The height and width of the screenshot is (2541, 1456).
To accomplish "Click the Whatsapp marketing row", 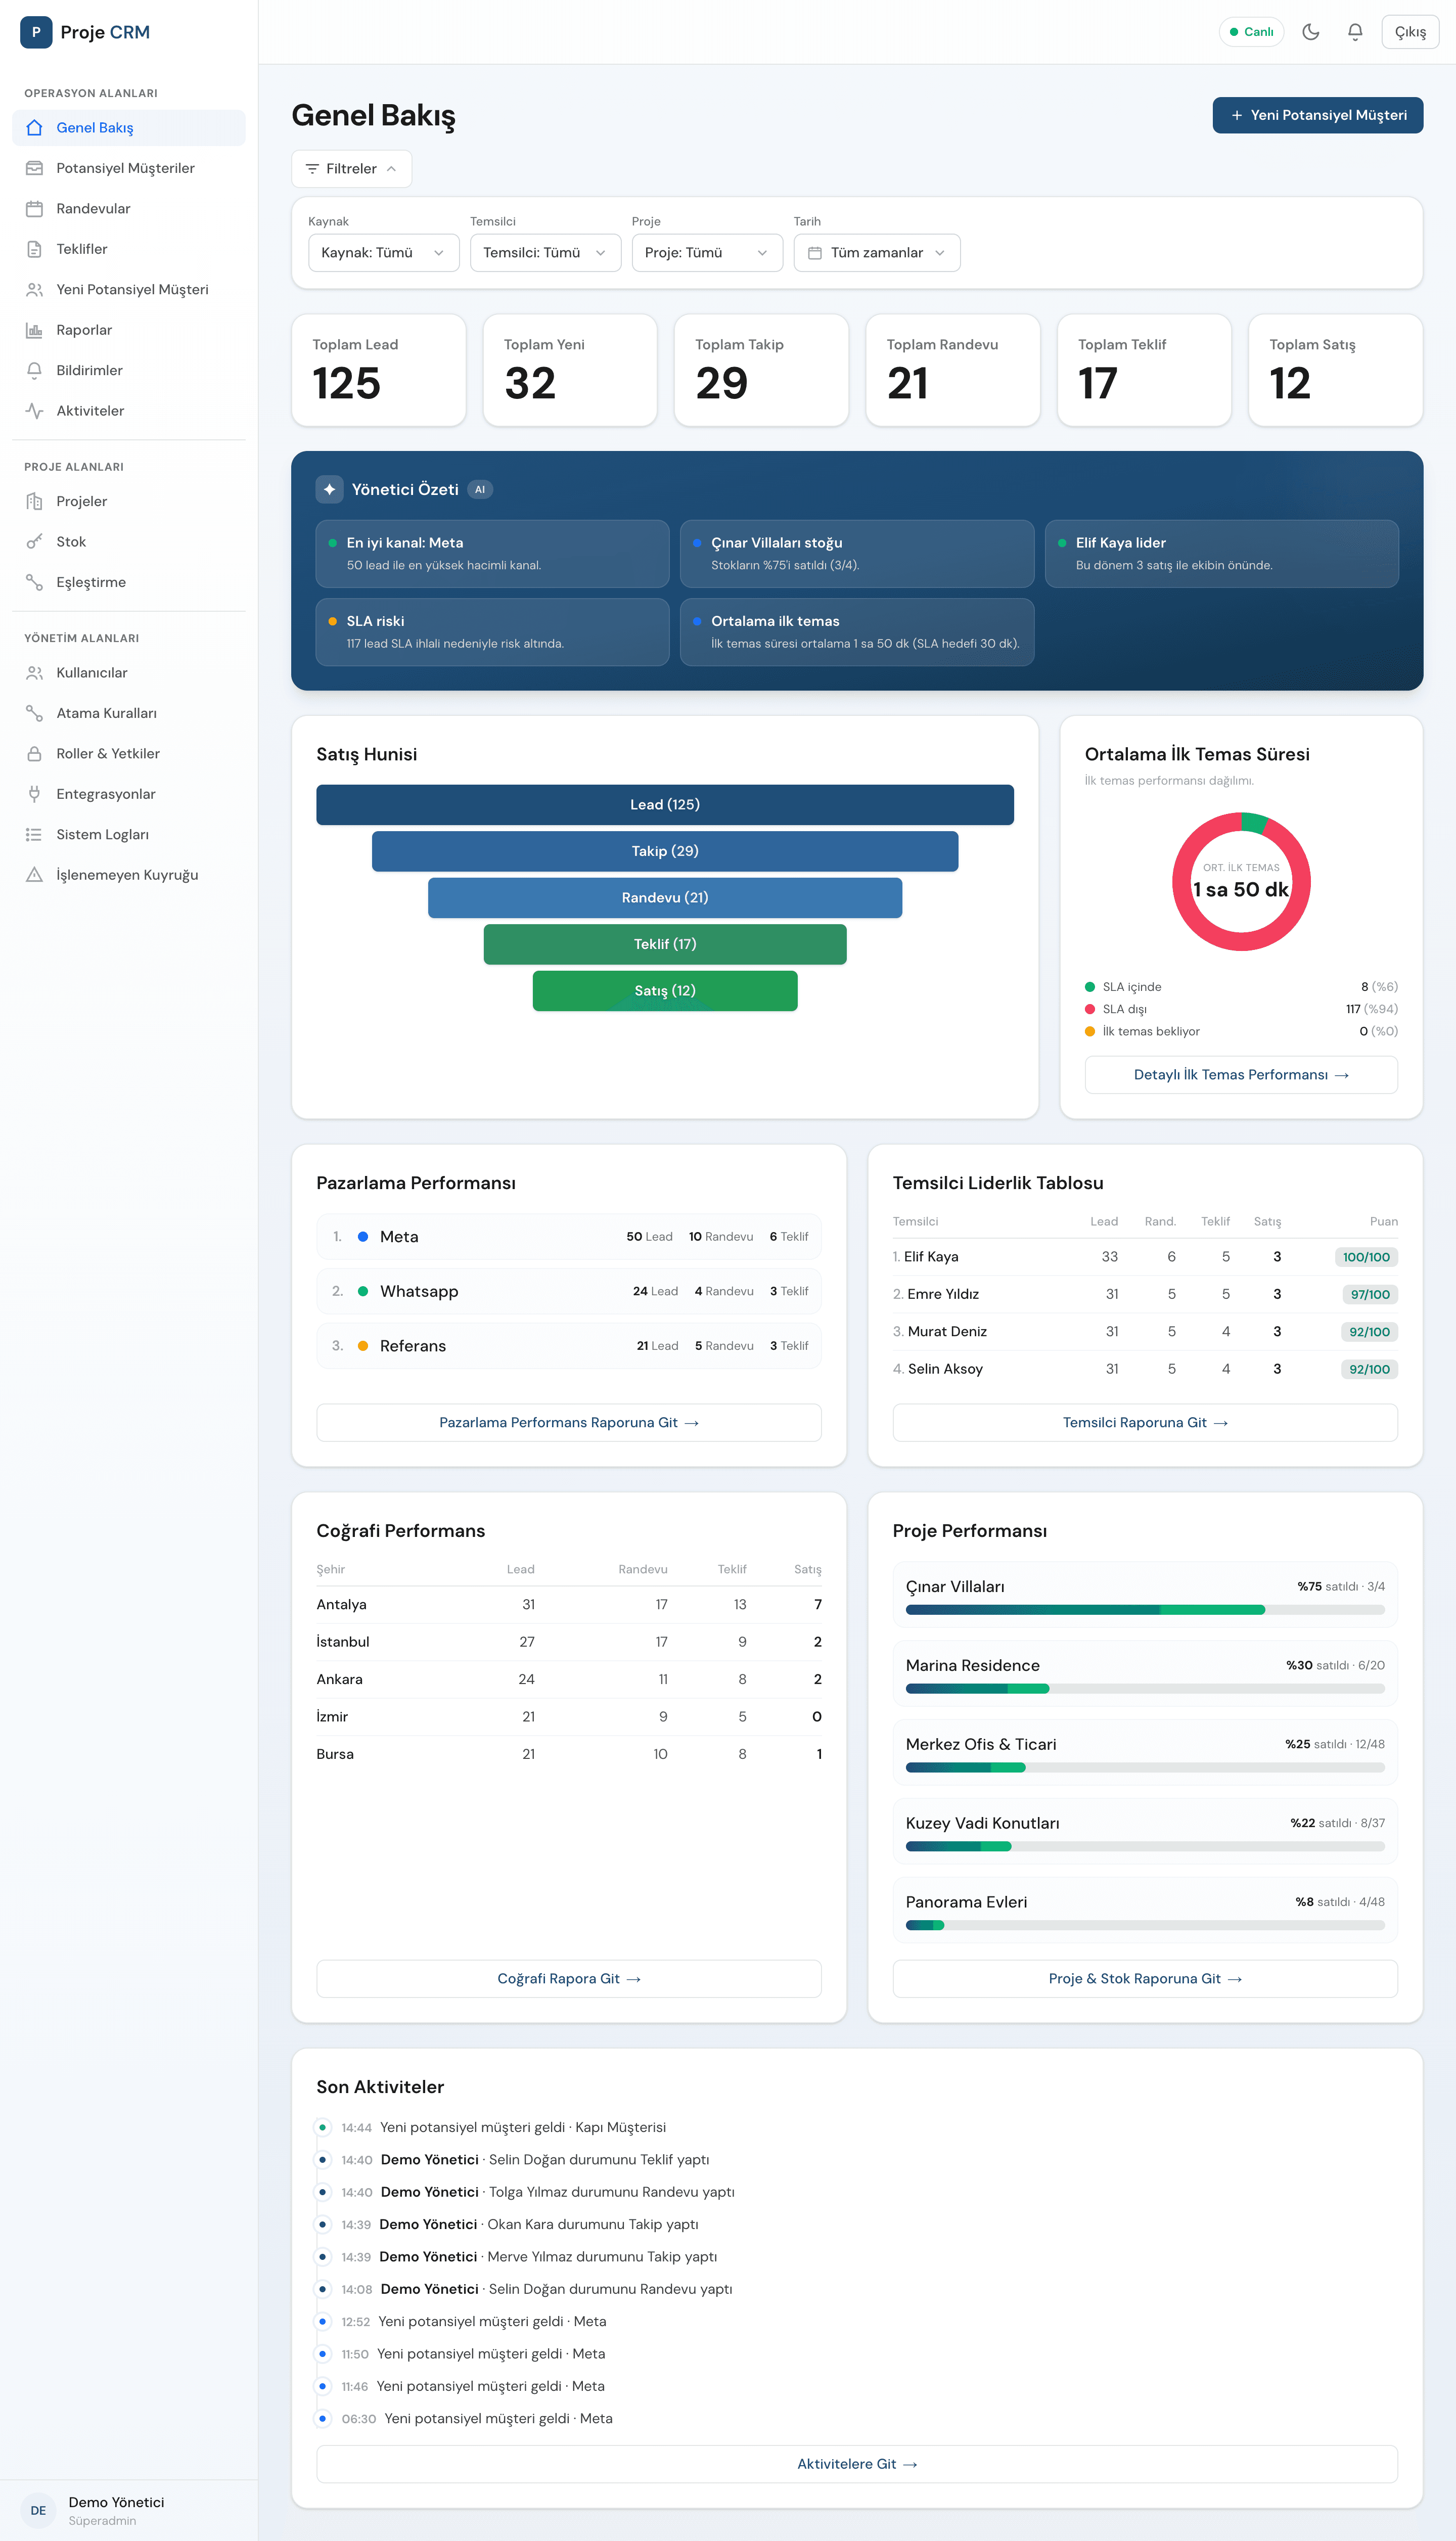I will point(569,1292).
